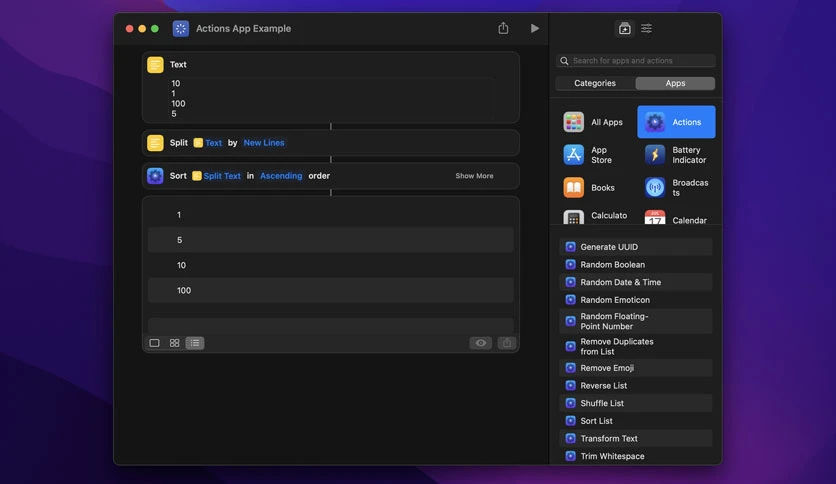Add the Transform Text action

coord(636,438)
